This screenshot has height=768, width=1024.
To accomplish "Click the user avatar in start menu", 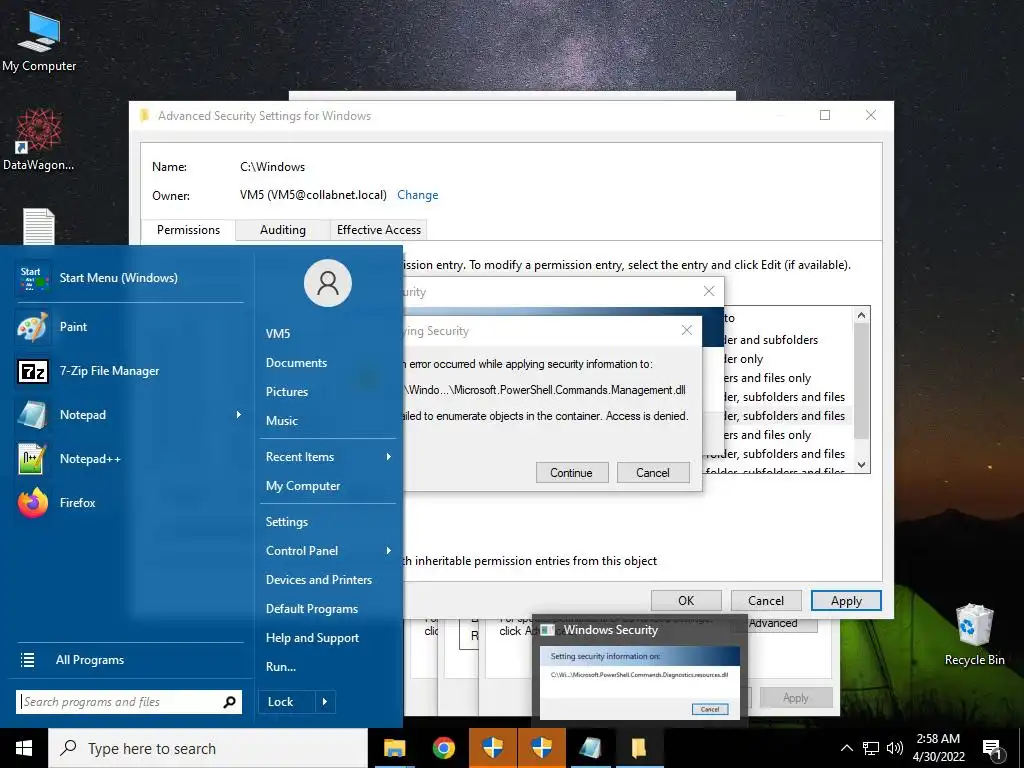I will (x=327, y=283).
